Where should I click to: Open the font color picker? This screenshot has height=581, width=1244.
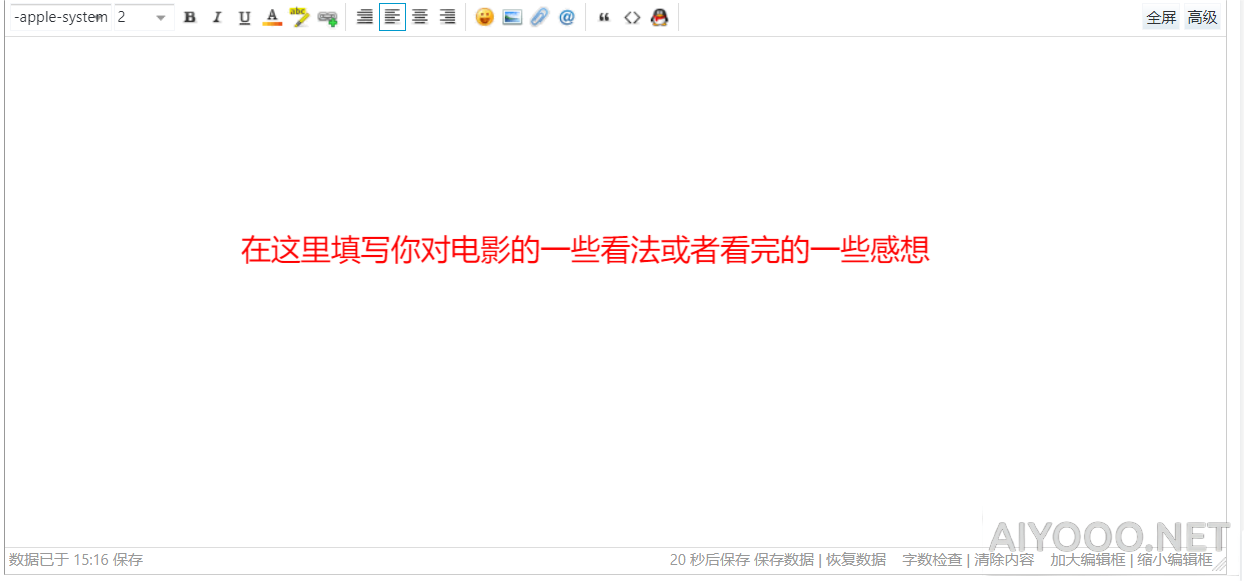click(x=272, y=17)
